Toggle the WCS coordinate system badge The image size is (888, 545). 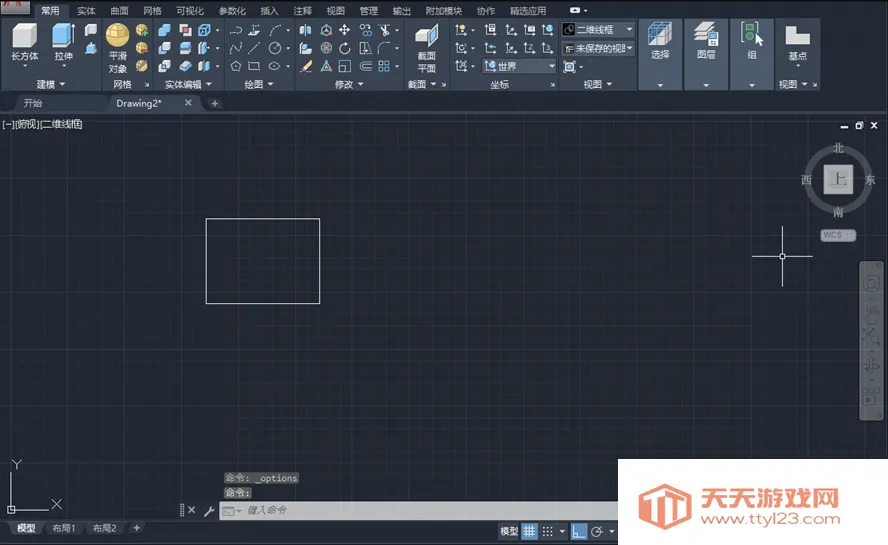[838, 235]
